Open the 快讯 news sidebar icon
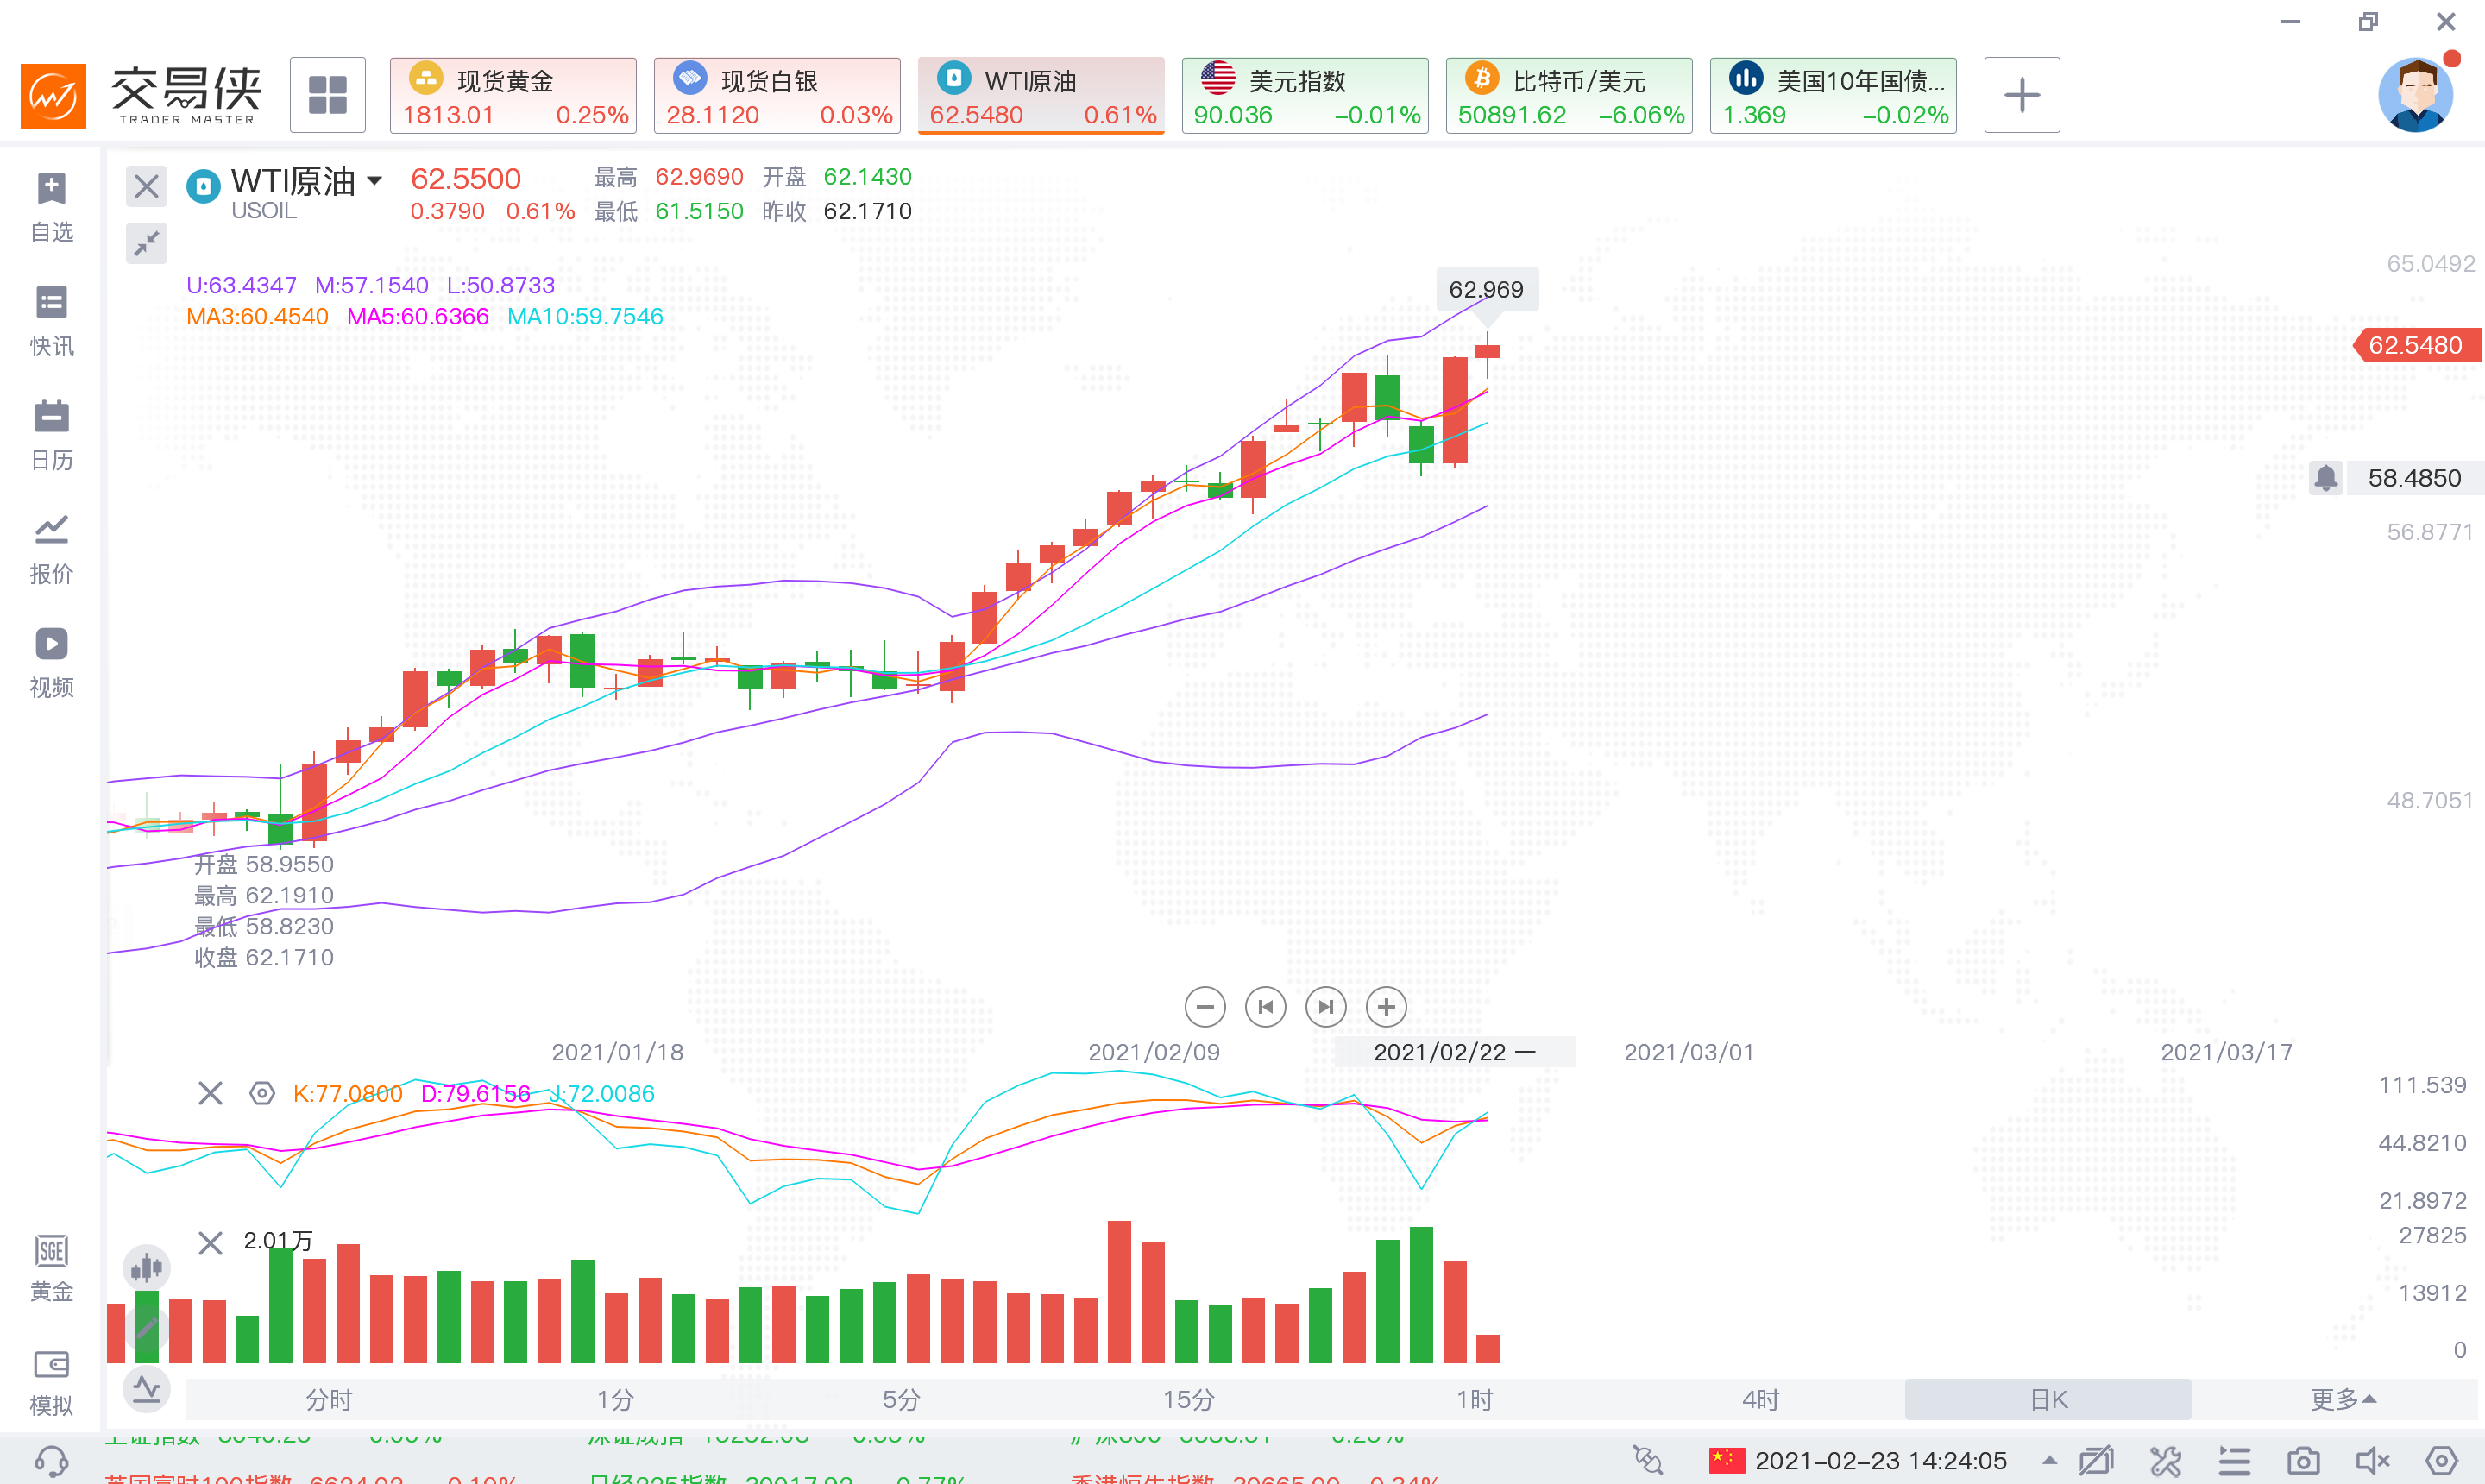 point(51,321)
